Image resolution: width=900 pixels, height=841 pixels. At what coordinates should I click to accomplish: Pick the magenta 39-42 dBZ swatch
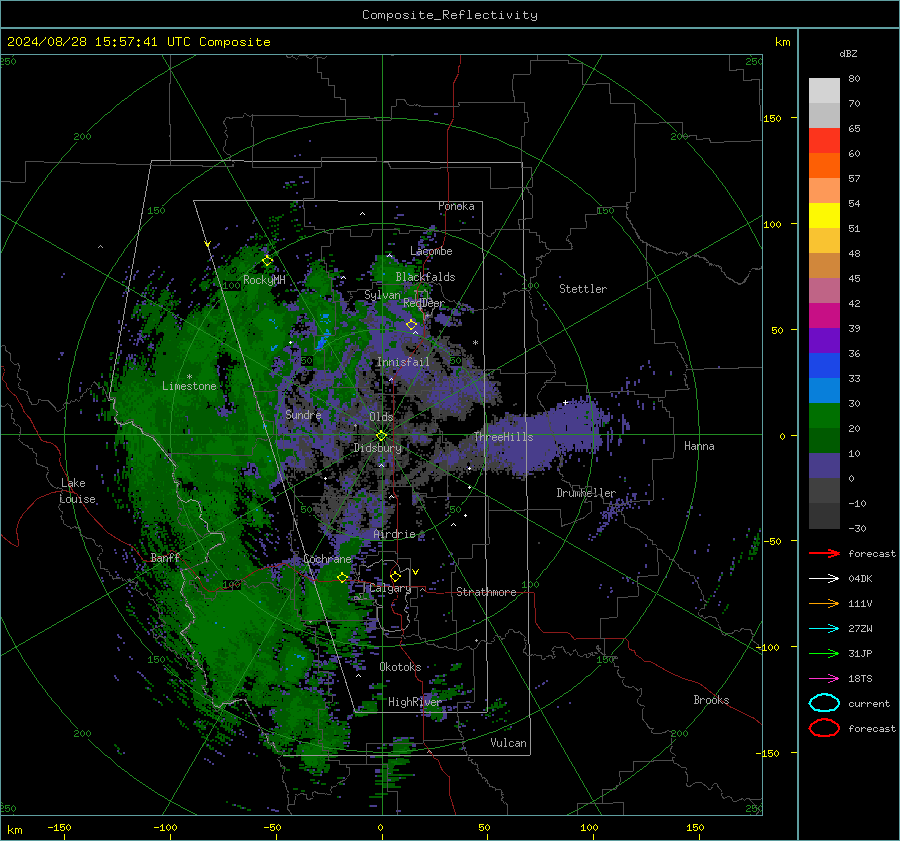(824, 315)
